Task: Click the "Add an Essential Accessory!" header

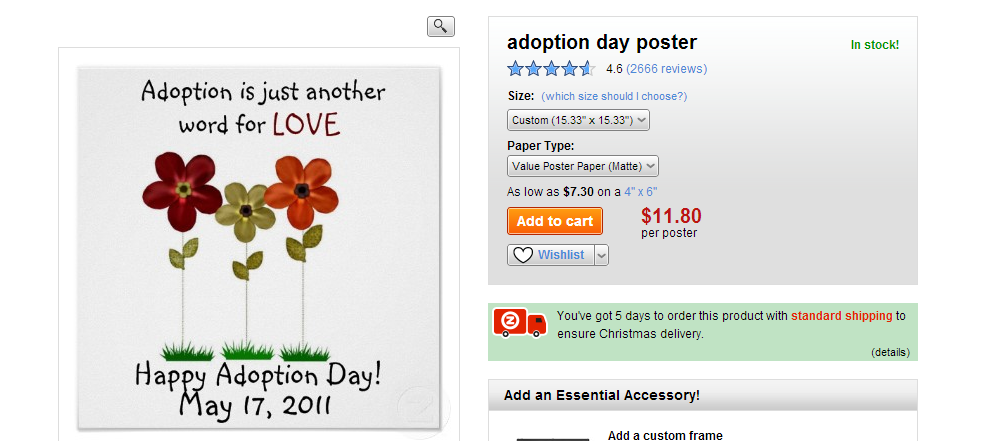Action: 602,395
